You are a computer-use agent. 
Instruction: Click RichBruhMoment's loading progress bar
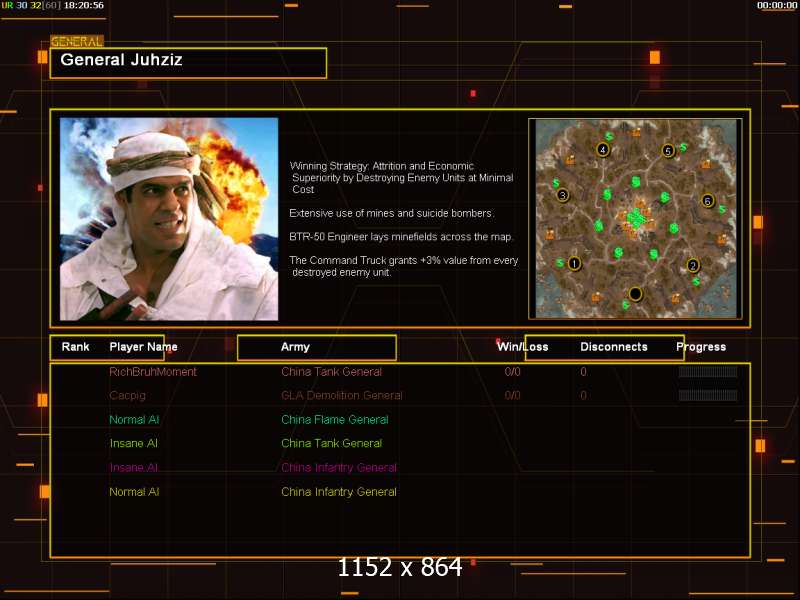[x=707, y=372]
